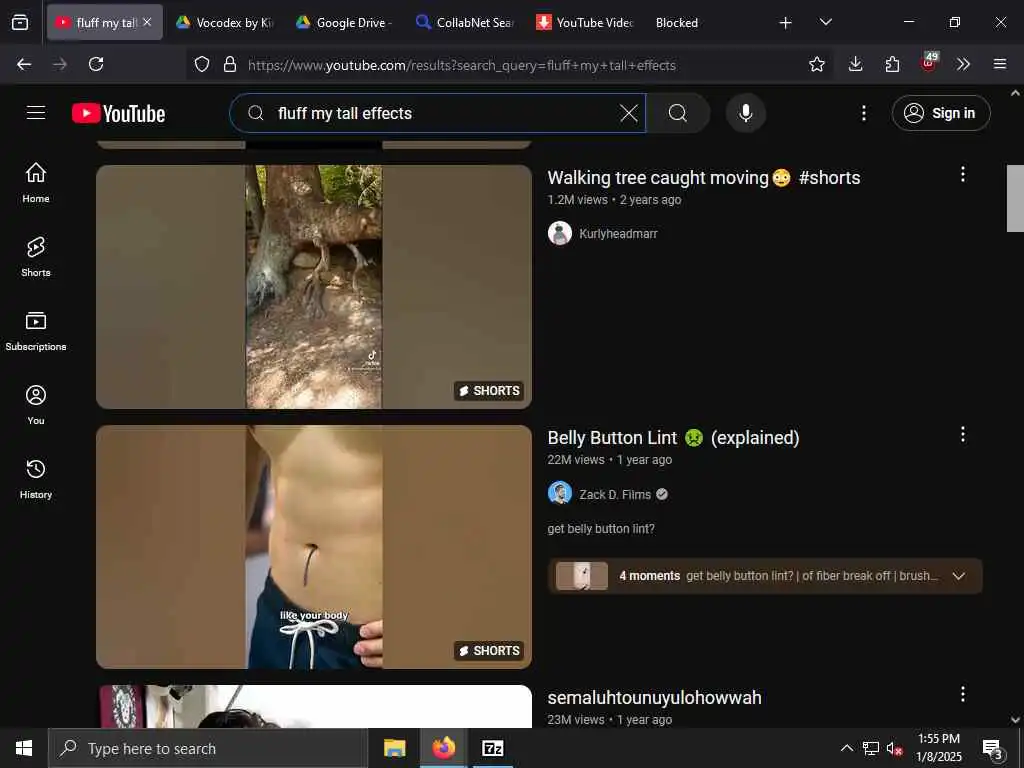Switch to the Vocodex tab
This screenshot has height=768, width=1024.
pos(225,22)
